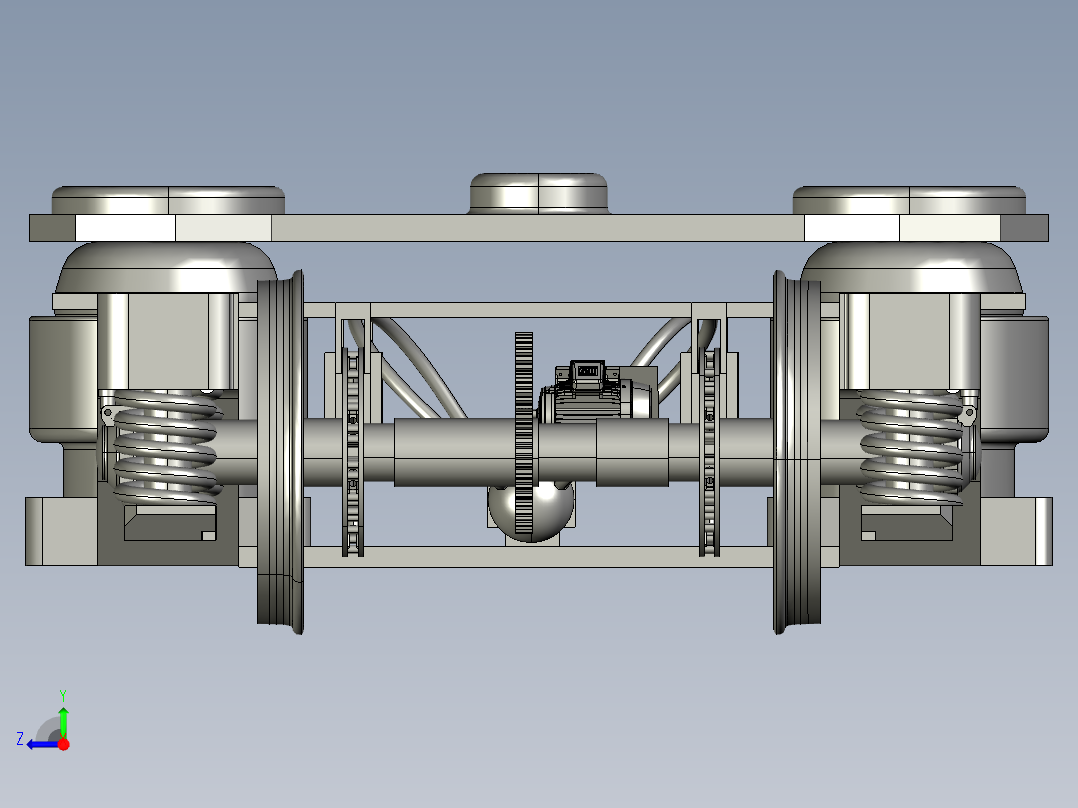Image resolution: width=1078 pixels, height=808 pixels.
Task: Select the large central spur gear
Action: pos(524,433)
